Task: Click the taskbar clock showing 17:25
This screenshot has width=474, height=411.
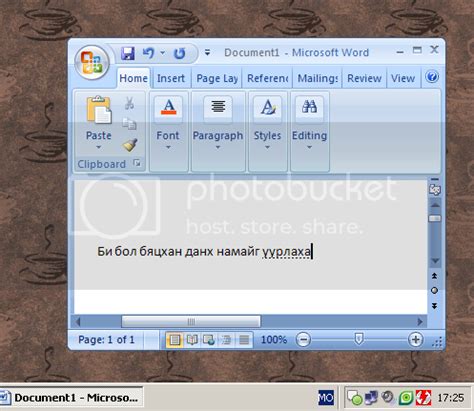Action: [450, 398]
